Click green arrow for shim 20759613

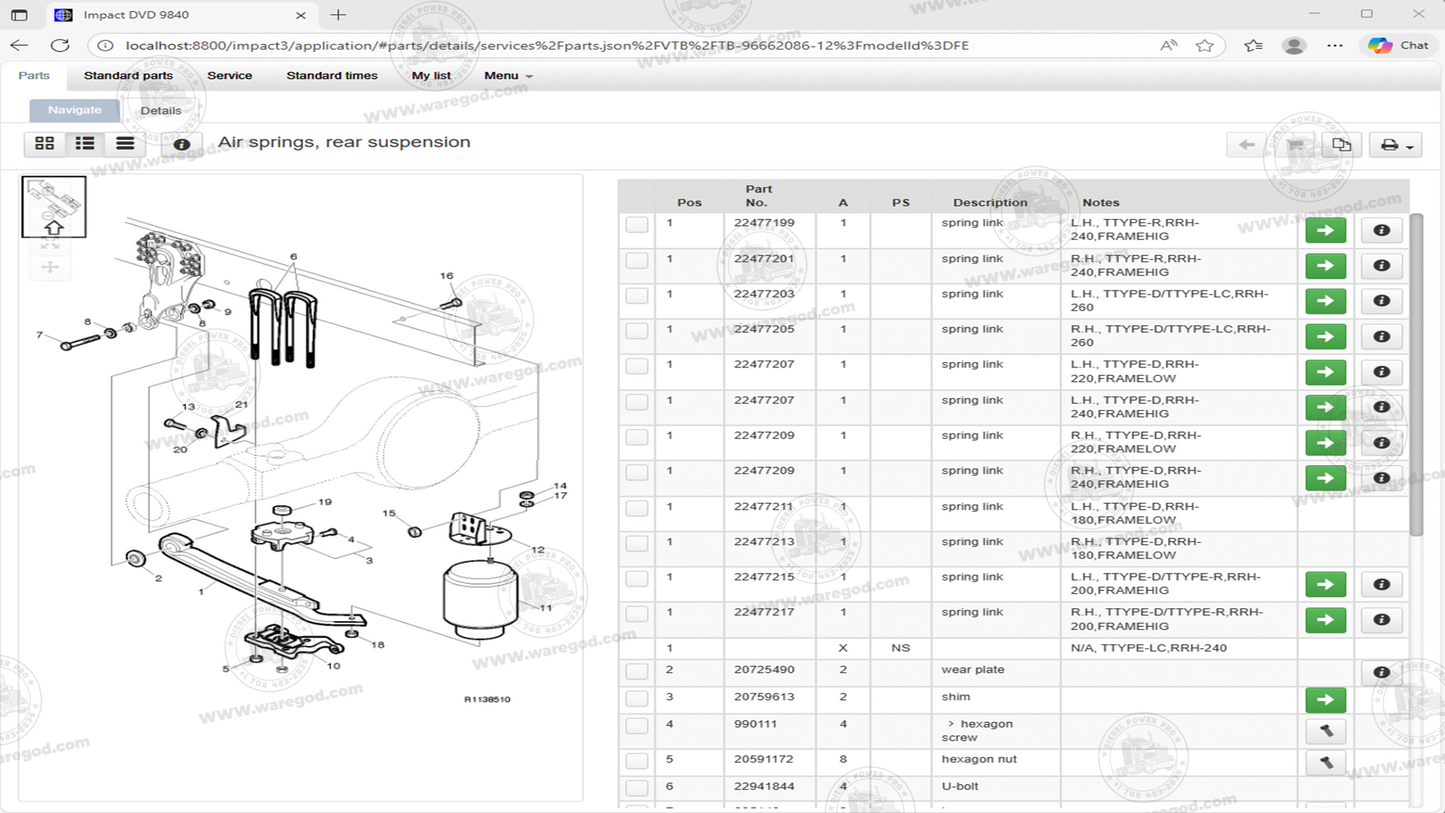pyautogui.click(x=1325, y=700)
